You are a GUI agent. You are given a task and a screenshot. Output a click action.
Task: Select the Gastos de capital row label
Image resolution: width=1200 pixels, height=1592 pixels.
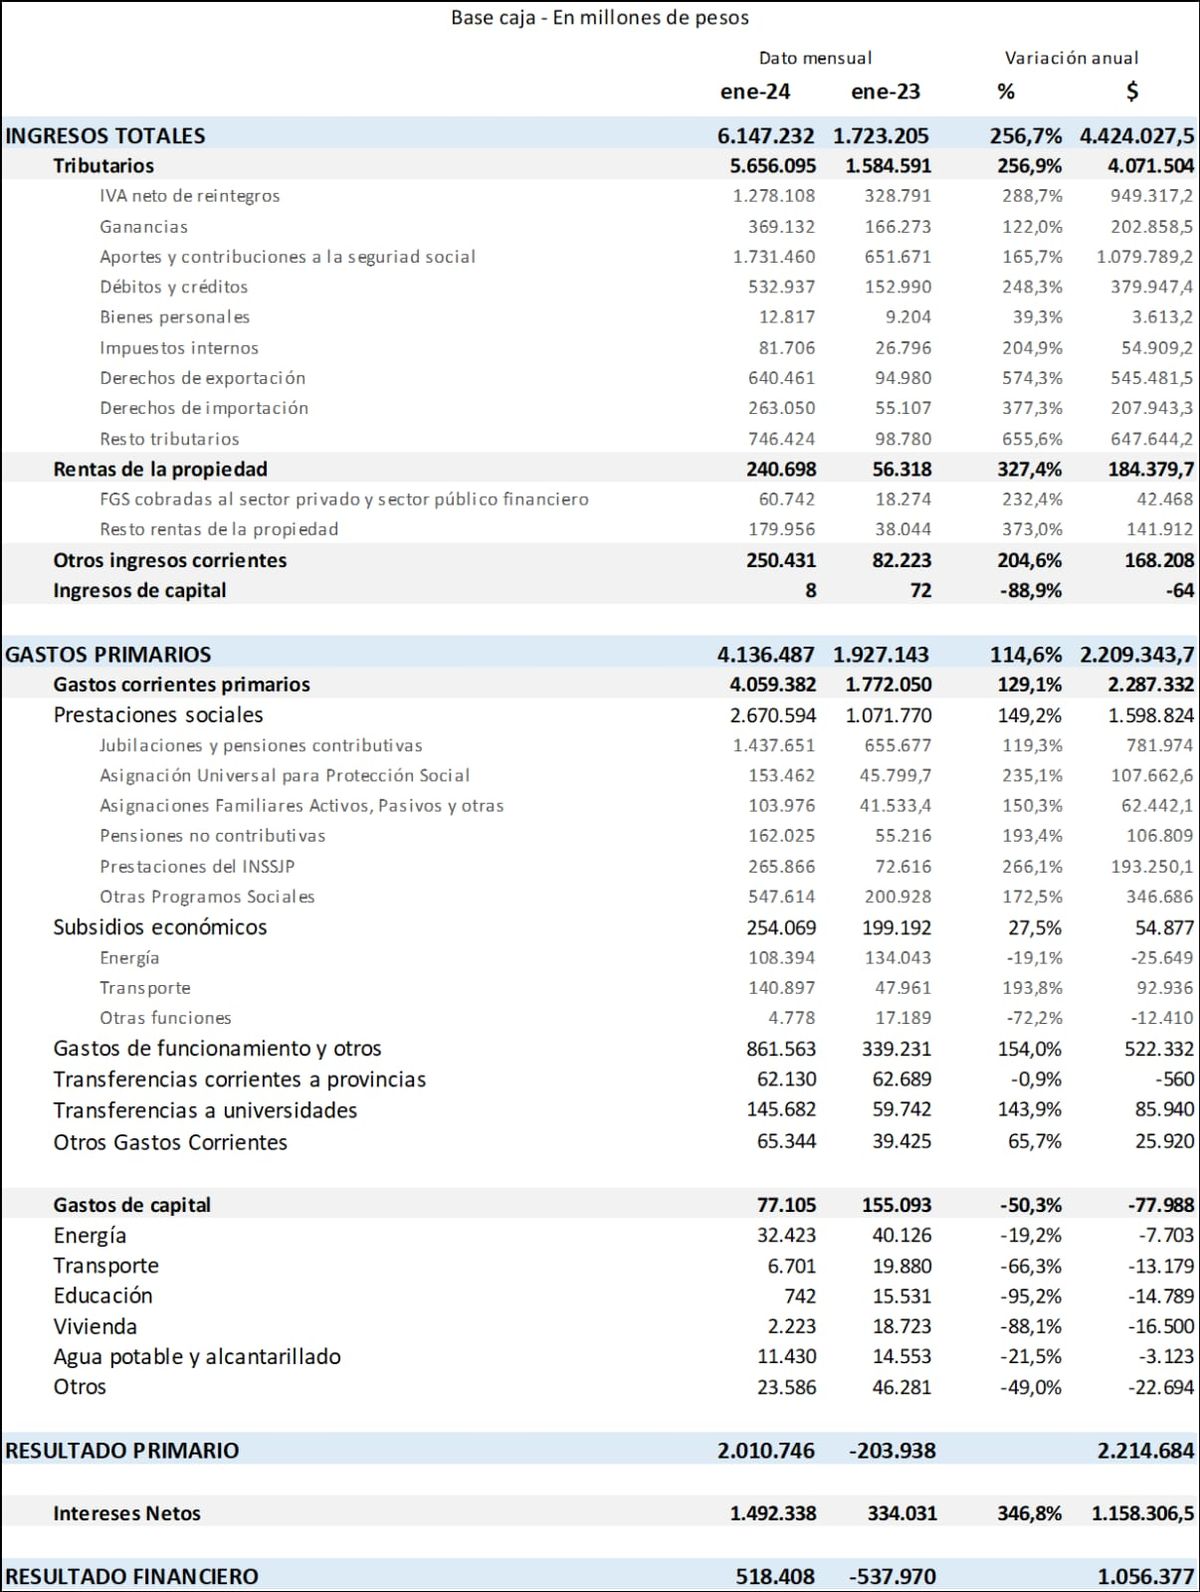[132, 1205]
